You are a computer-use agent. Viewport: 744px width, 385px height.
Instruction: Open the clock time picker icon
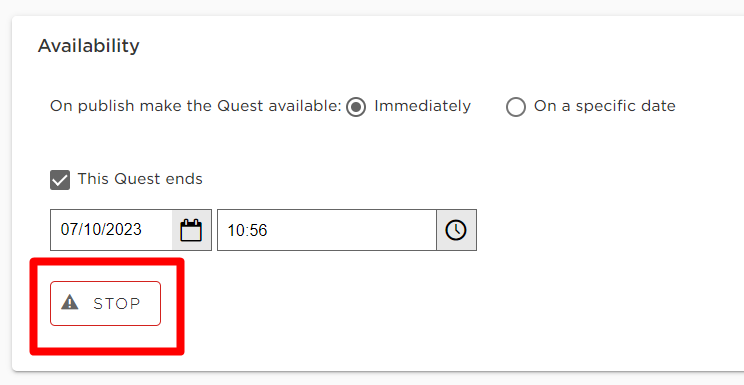(x=456, y=230)
